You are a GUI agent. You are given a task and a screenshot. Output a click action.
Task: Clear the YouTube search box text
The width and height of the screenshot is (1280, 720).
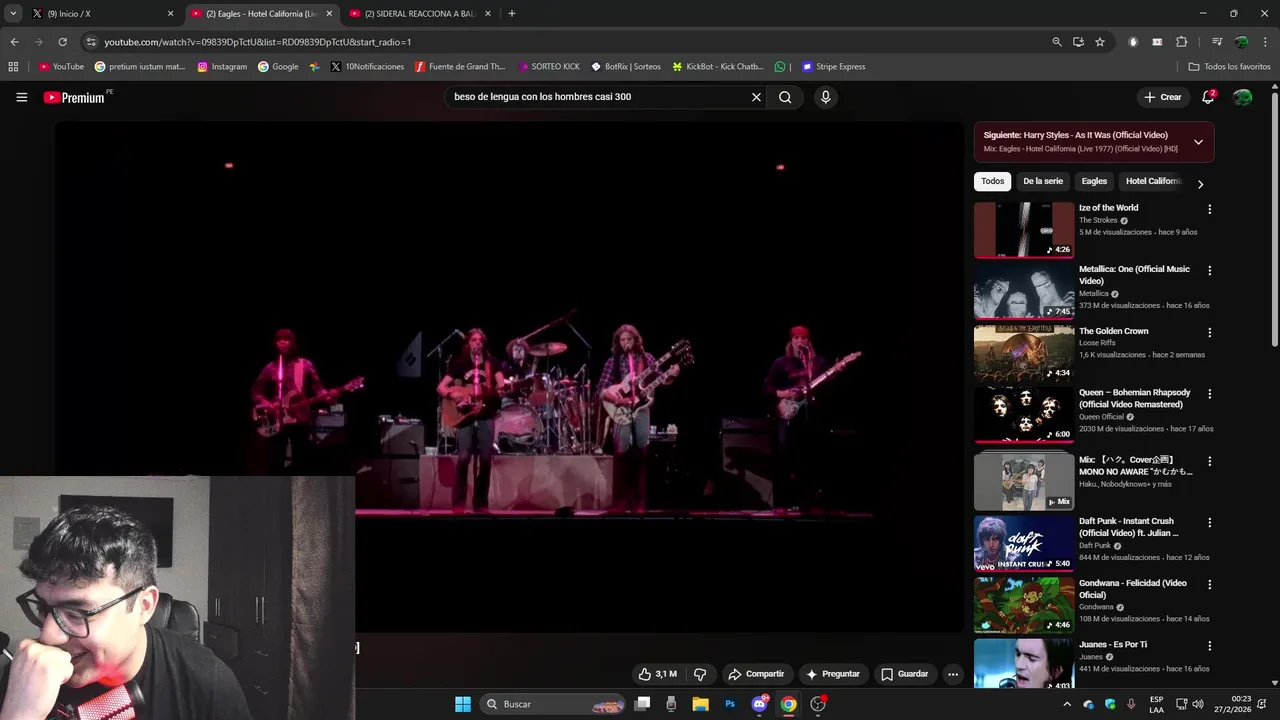[x=756, y=97]
